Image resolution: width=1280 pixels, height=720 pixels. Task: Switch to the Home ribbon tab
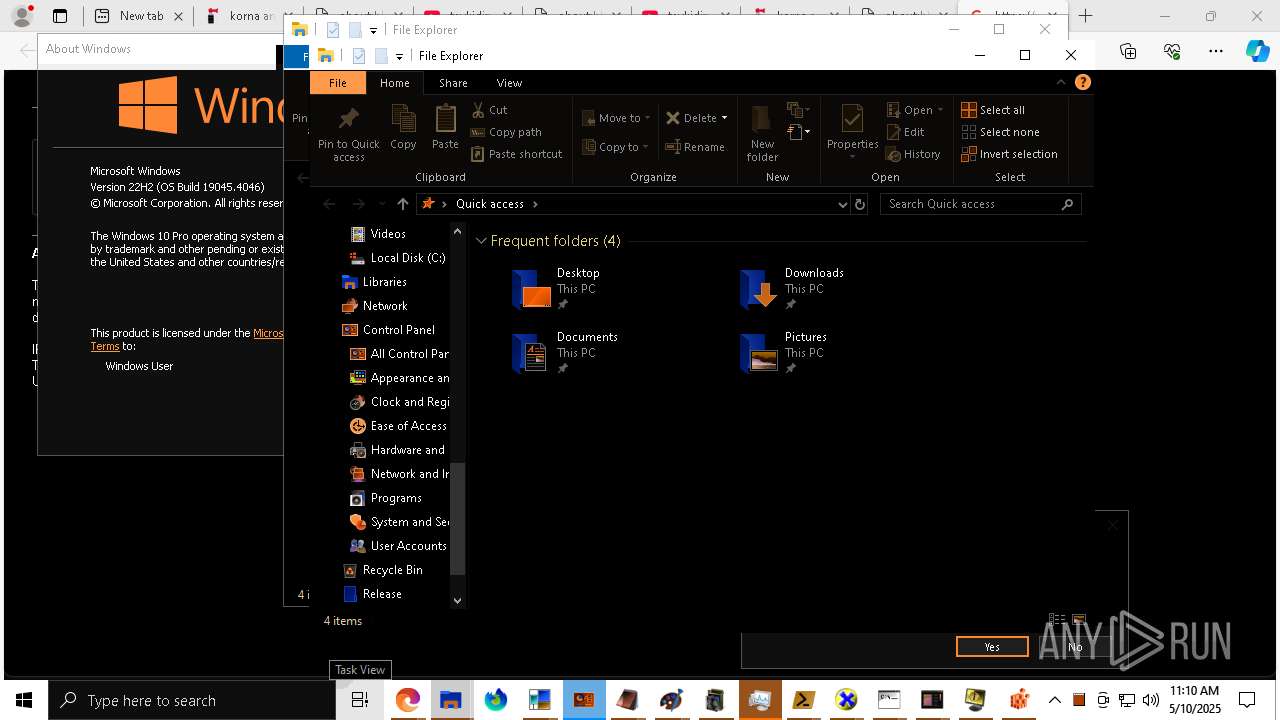point(394,83)
